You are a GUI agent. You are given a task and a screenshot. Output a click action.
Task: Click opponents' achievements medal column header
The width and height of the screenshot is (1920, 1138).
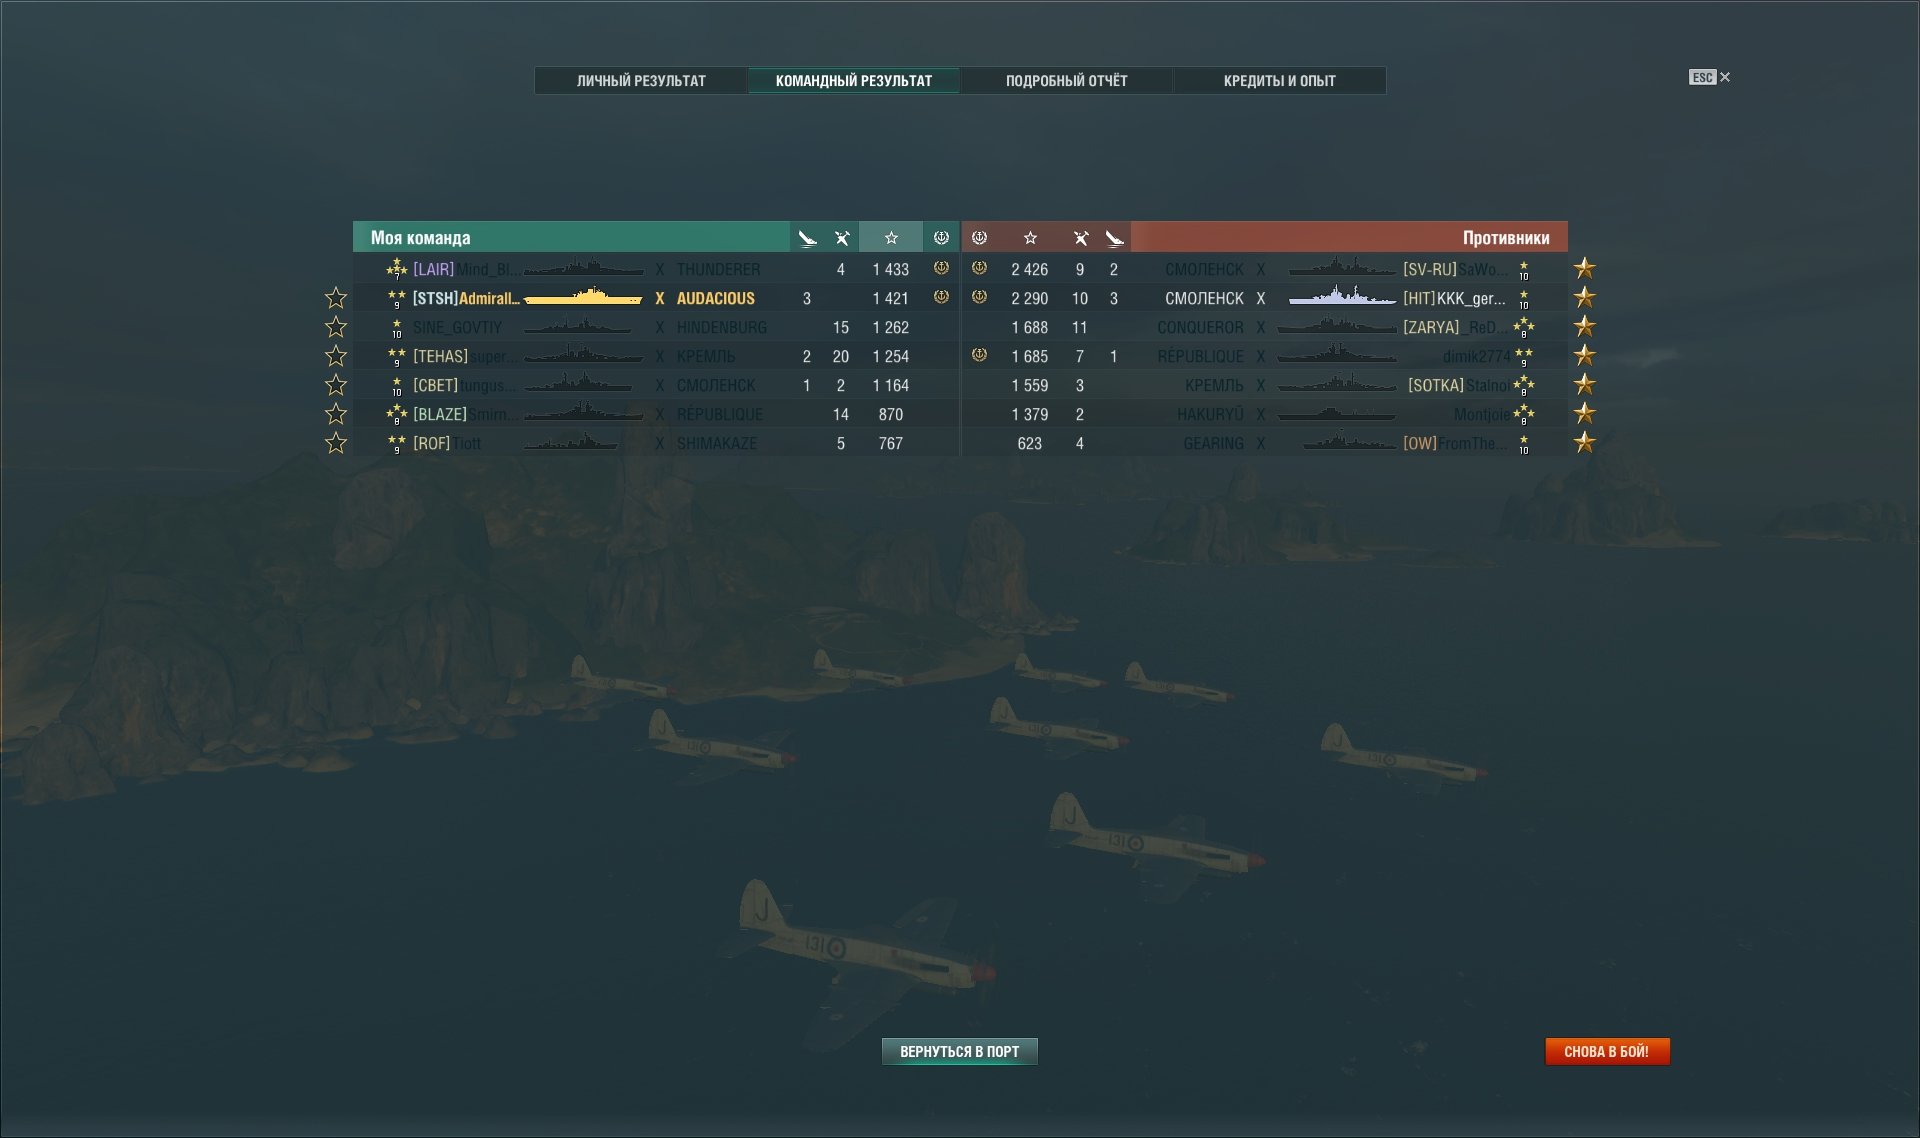pyautogui.click(x=980, y=237)
